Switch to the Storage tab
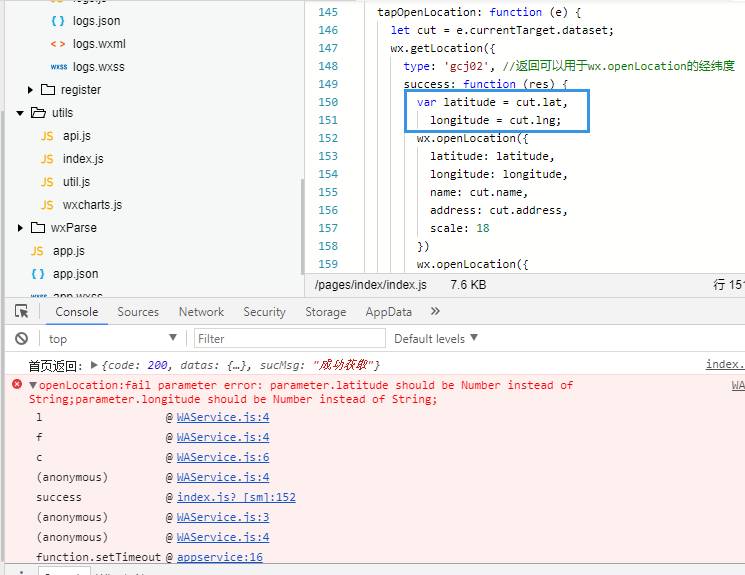 [x=325, y=312]
